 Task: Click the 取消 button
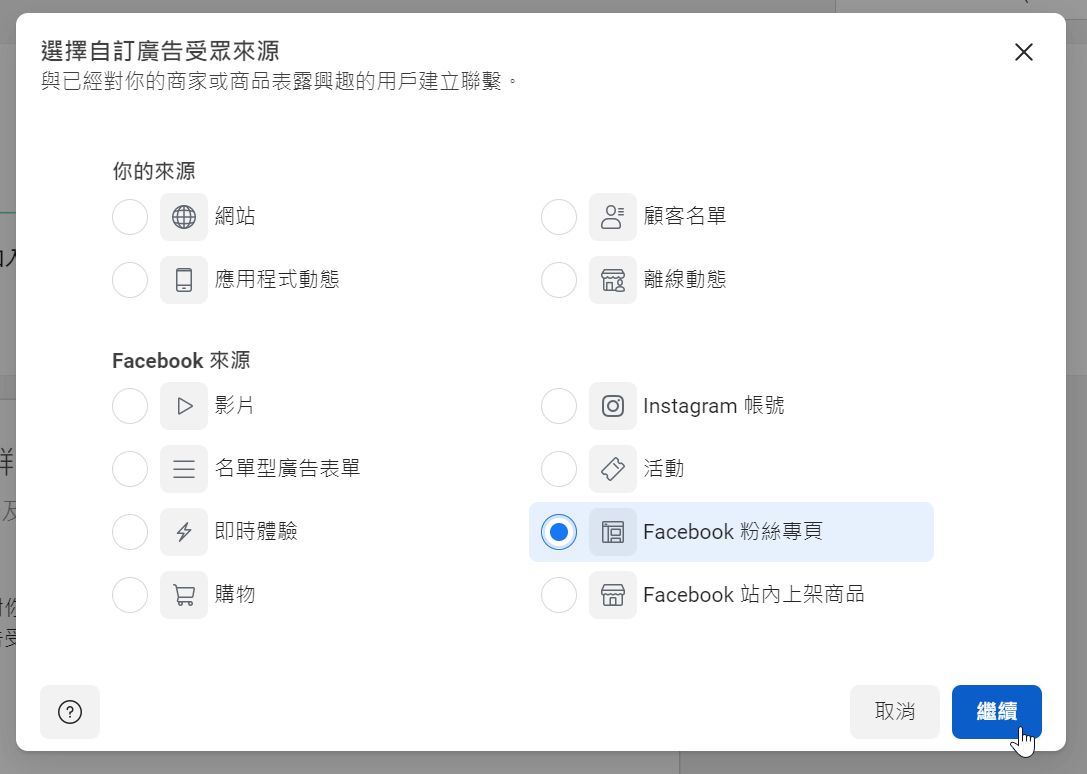pos(894,712)
